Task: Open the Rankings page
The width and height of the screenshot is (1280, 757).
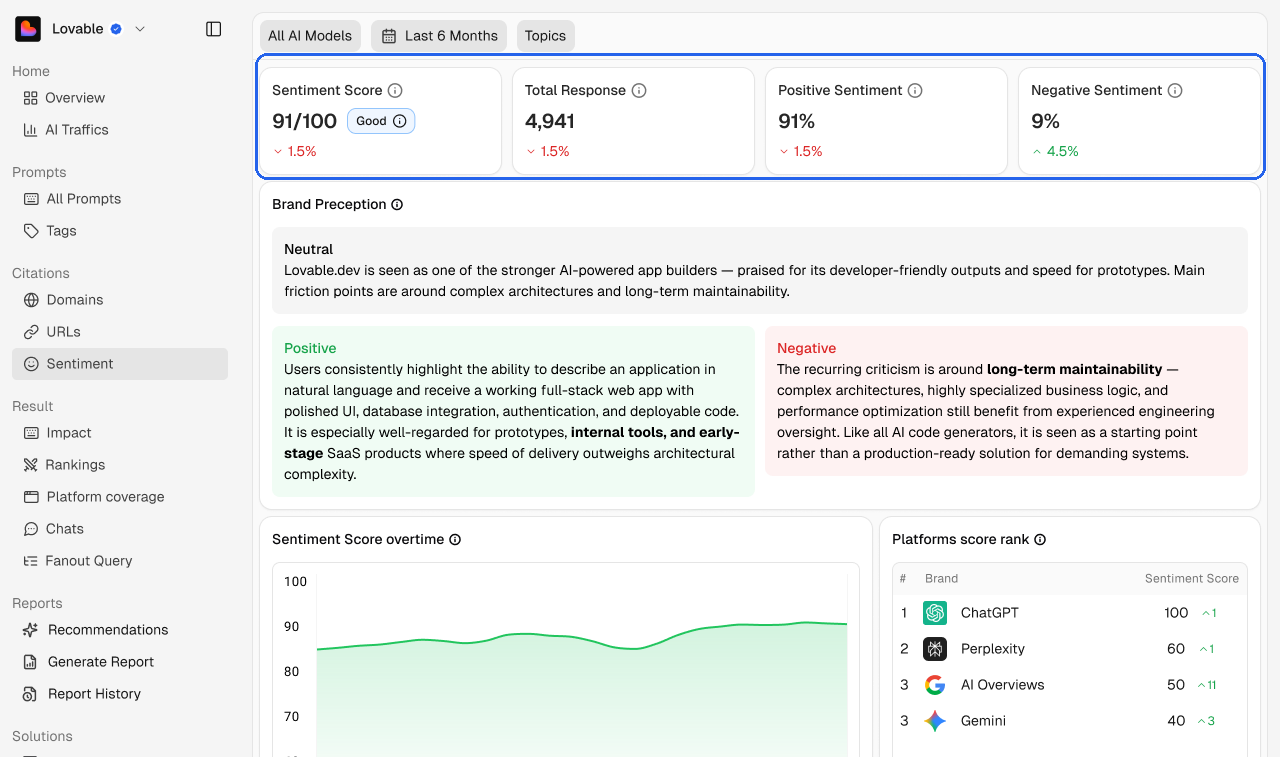Action: pyautogui.click(x=120, y=465)
